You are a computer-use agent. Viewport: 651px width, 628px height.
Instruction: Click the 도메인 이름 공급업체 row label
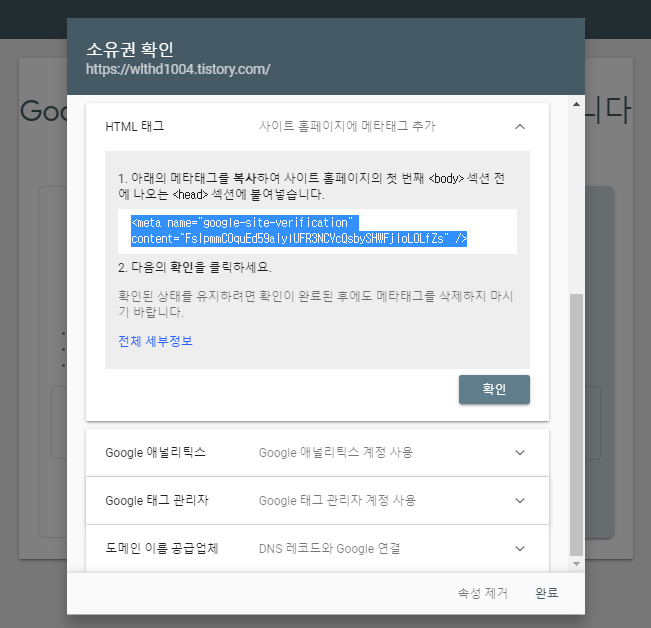point(162,549)
